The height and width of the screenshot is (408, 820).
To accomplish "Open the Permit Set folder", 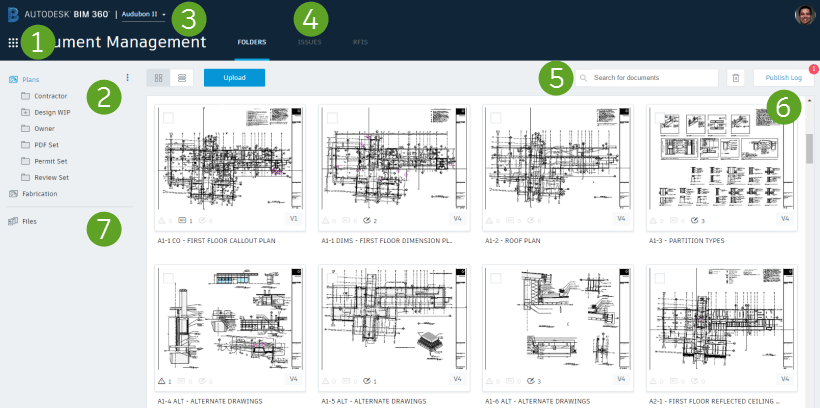I will 51,161.
